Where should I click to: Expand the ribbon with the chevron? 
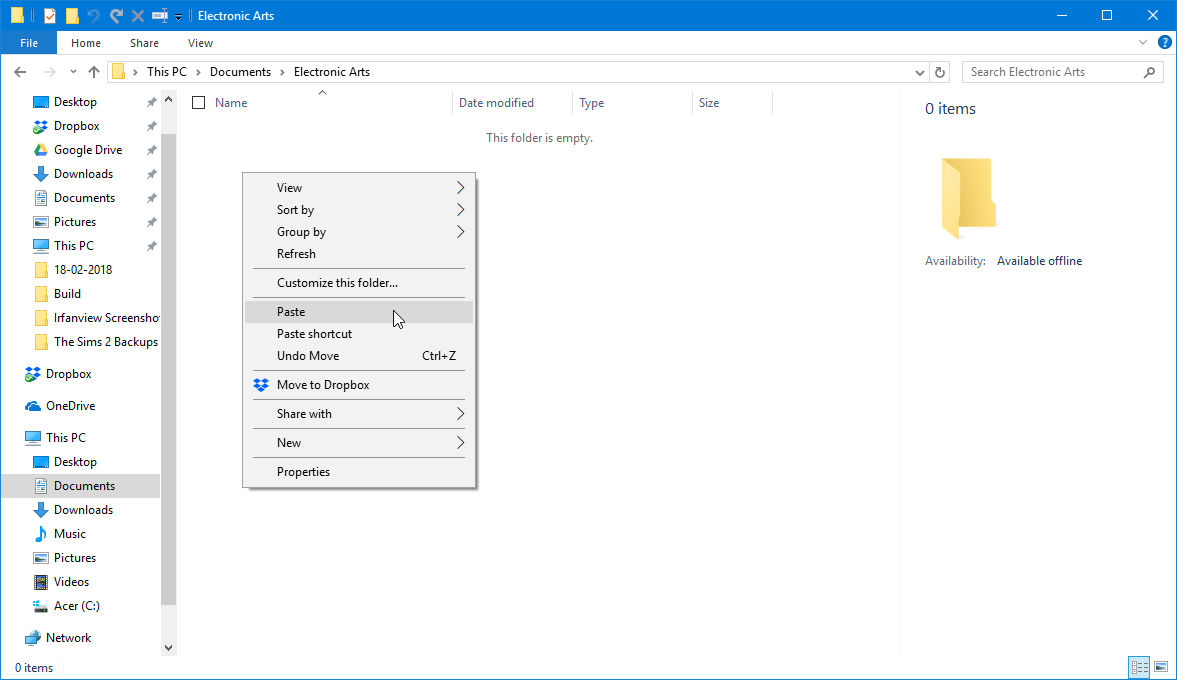pyautogui.click(x=1142, y=43)
